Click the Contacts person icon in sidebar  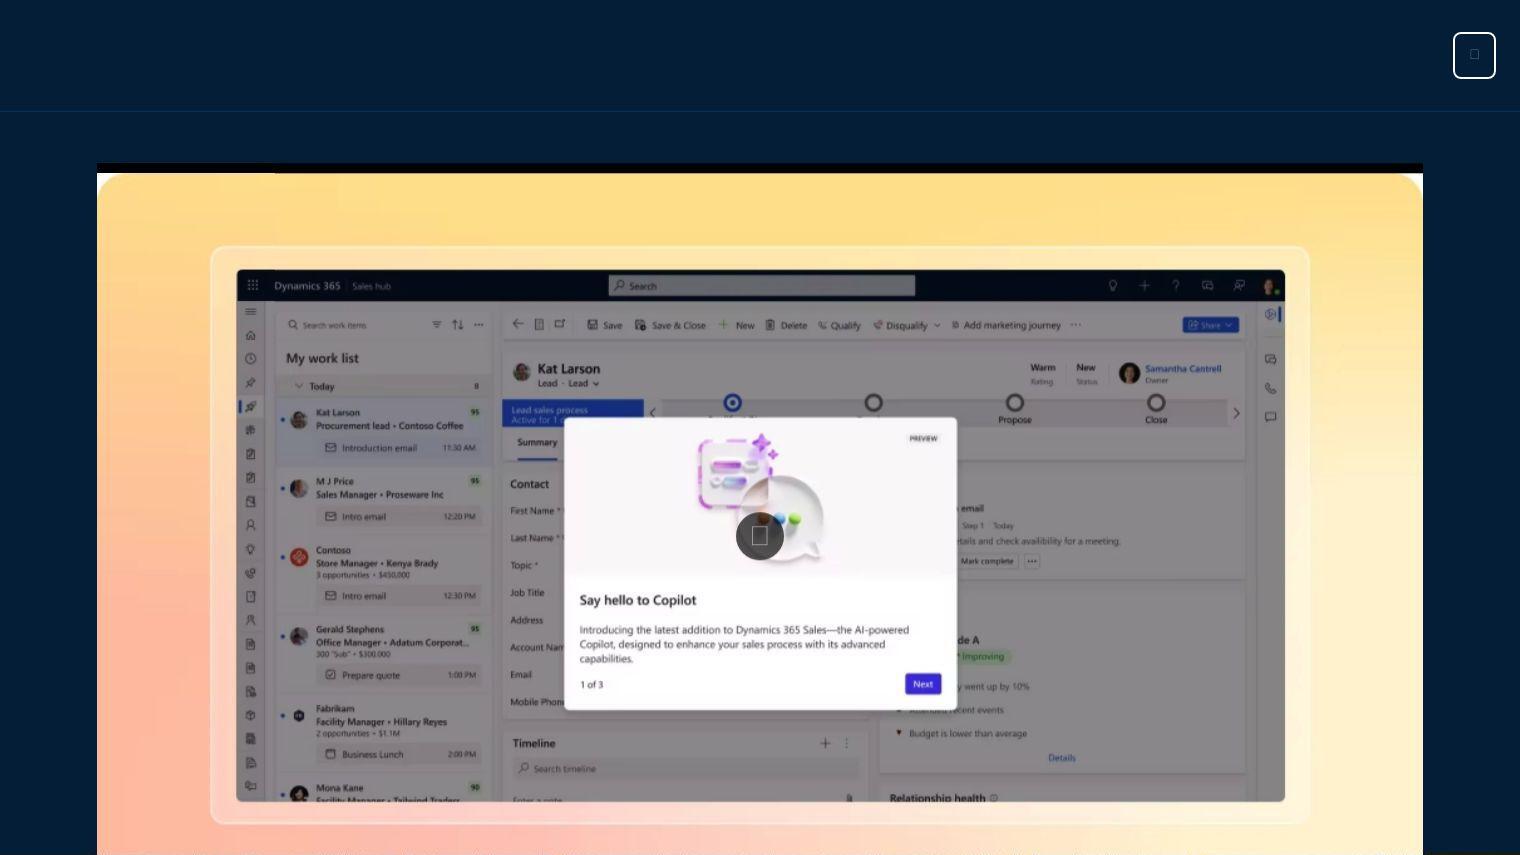click(251, 525)
